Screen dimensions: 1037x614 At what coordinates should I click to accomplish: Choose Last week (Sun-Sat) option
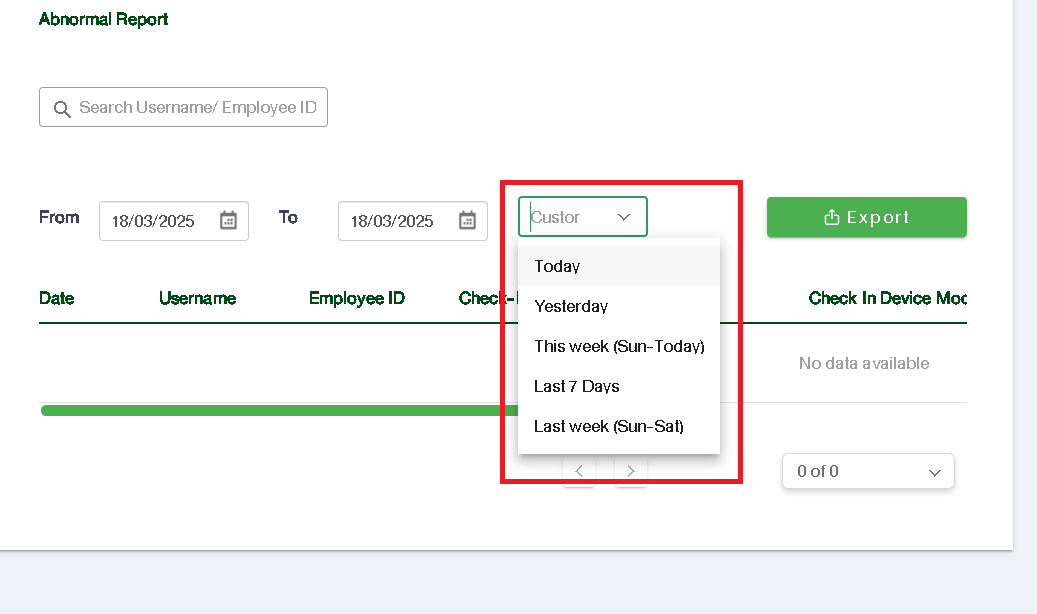click(608, 426)
